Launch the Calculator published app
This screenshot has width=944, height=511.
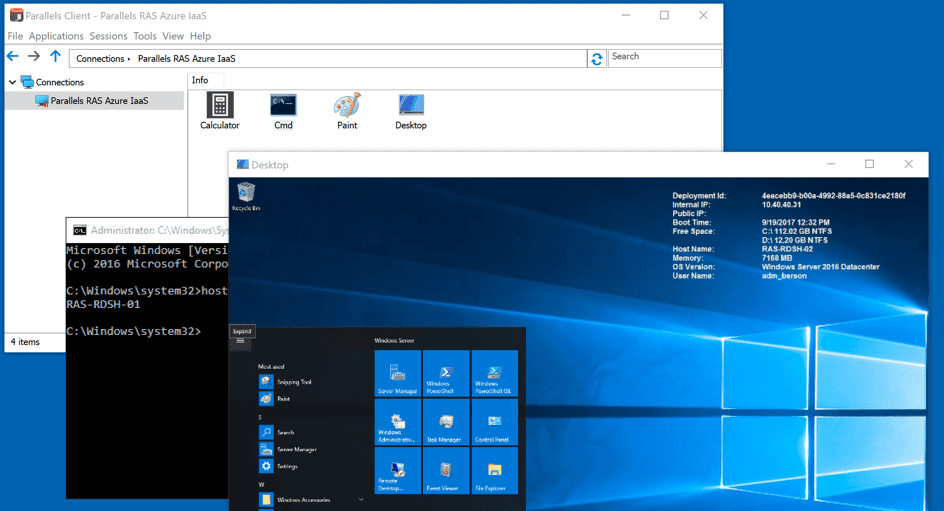pyautogui.click(x=220, y=111)
